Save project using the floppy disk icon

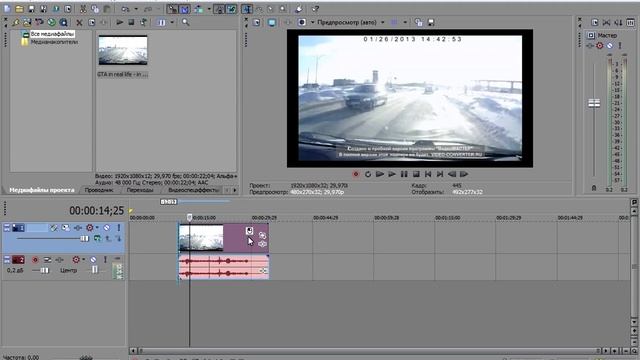click(x=31, y=9)
